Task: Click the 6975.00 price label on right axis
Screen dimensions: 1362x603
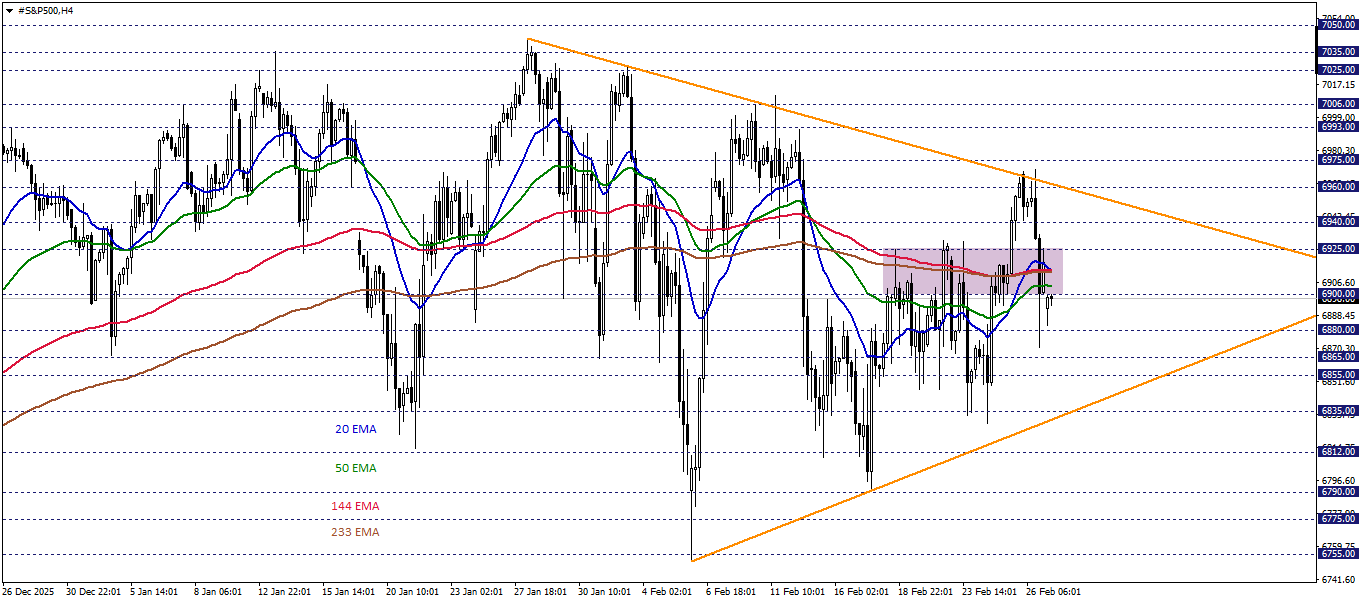Action: [x=1337, y=157]
